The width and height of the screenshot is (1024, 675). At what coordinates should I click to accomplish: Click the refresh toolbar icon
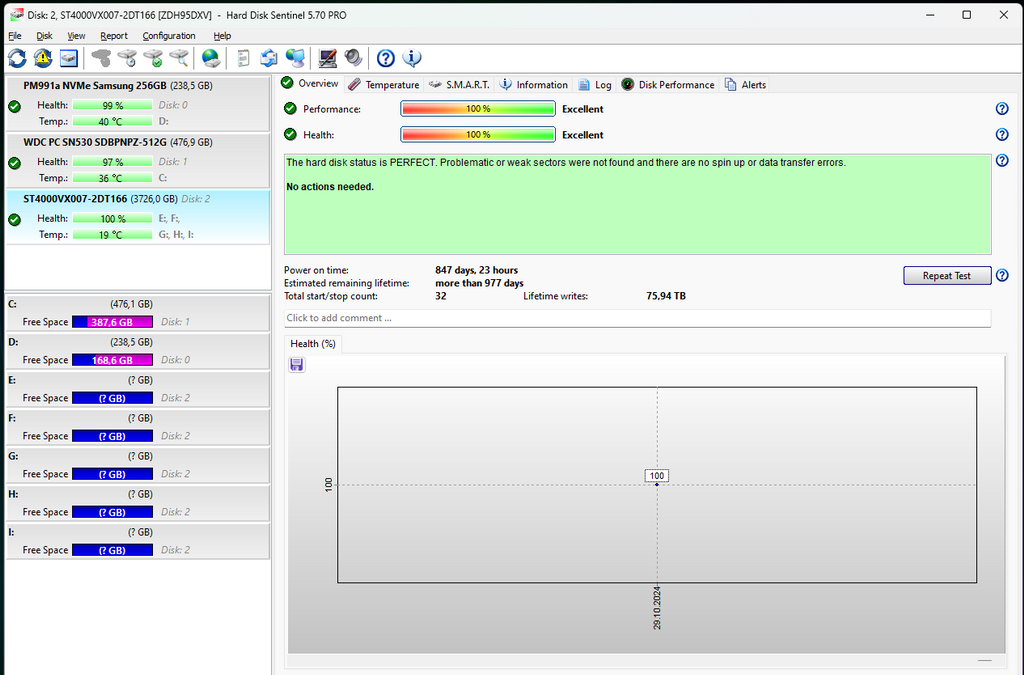click(x=17, y=58)
